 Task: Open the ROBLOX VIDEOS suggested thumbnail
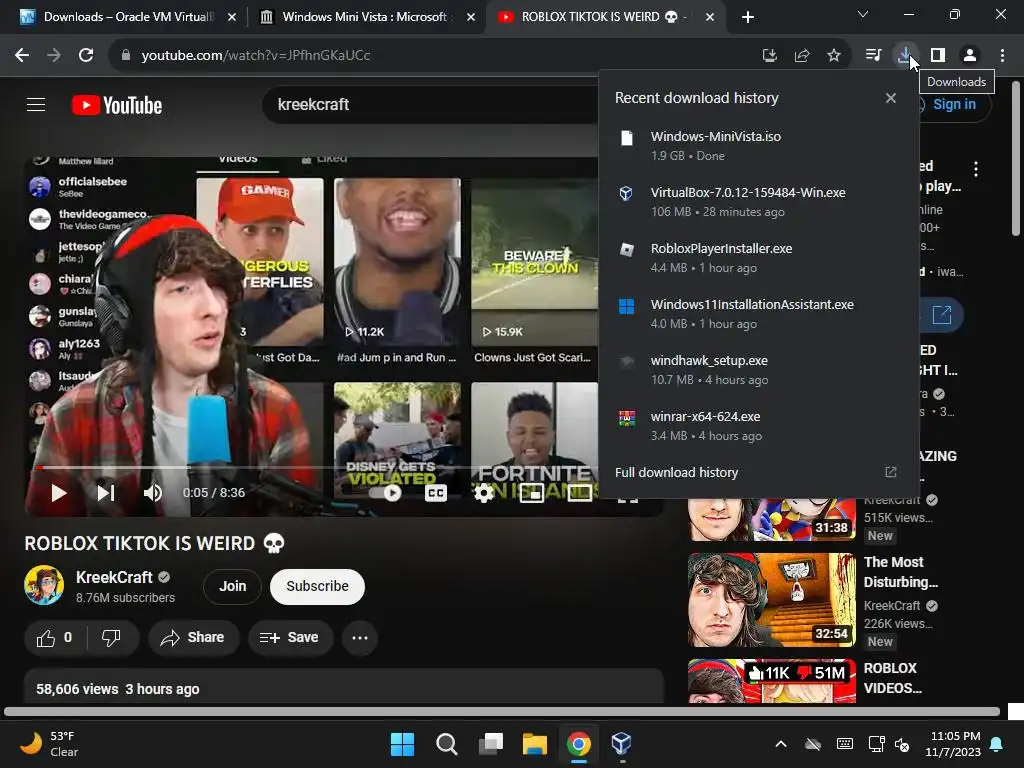point(772,680)
